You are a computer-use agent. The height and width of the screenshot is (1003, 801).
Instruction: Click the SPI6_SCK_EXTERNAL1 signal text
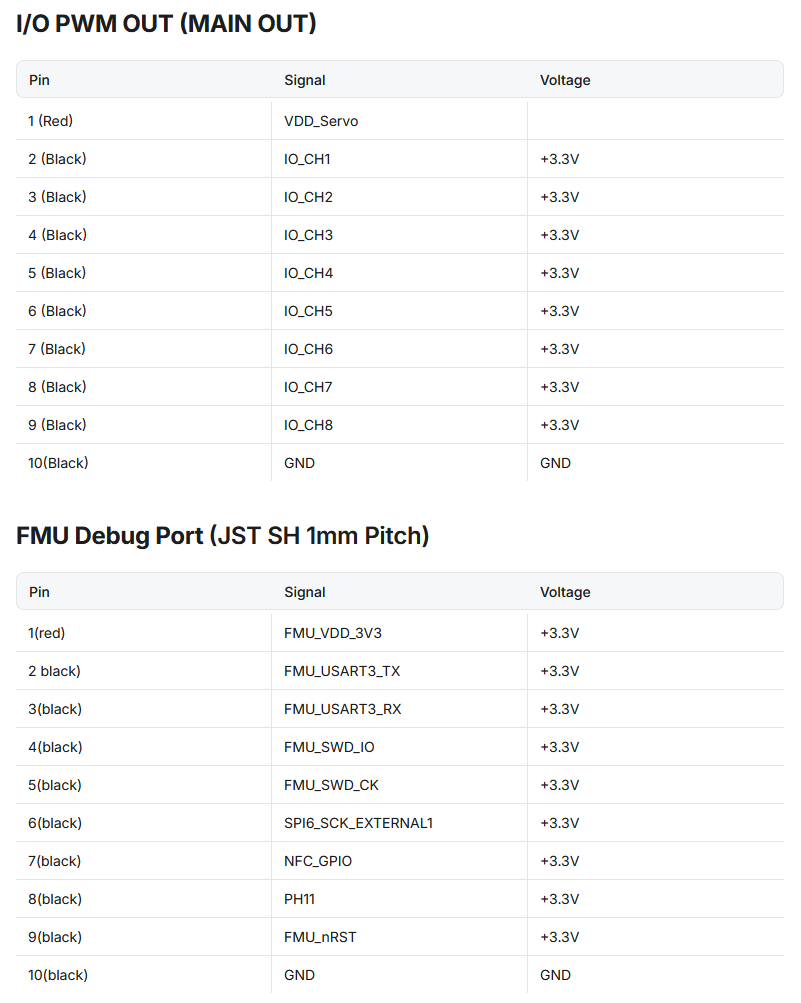point(358,823)
